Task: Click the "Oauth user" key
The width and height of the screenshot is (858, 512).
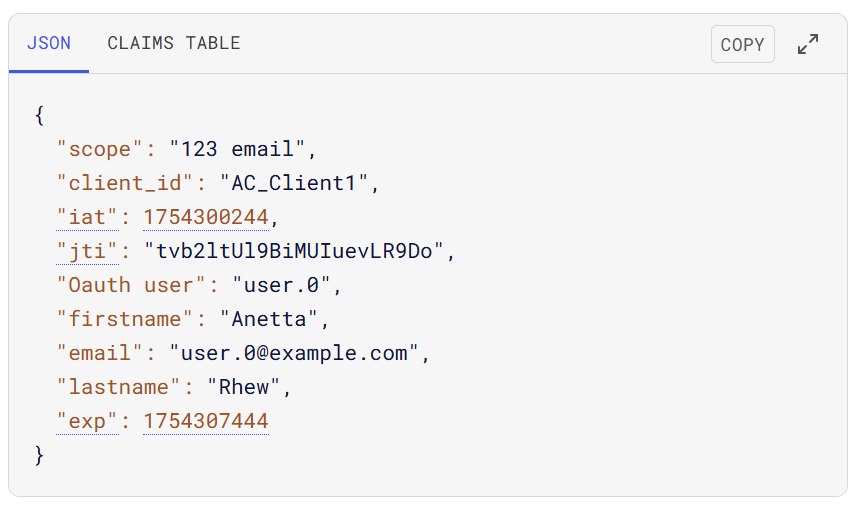Action: point(131,285)
